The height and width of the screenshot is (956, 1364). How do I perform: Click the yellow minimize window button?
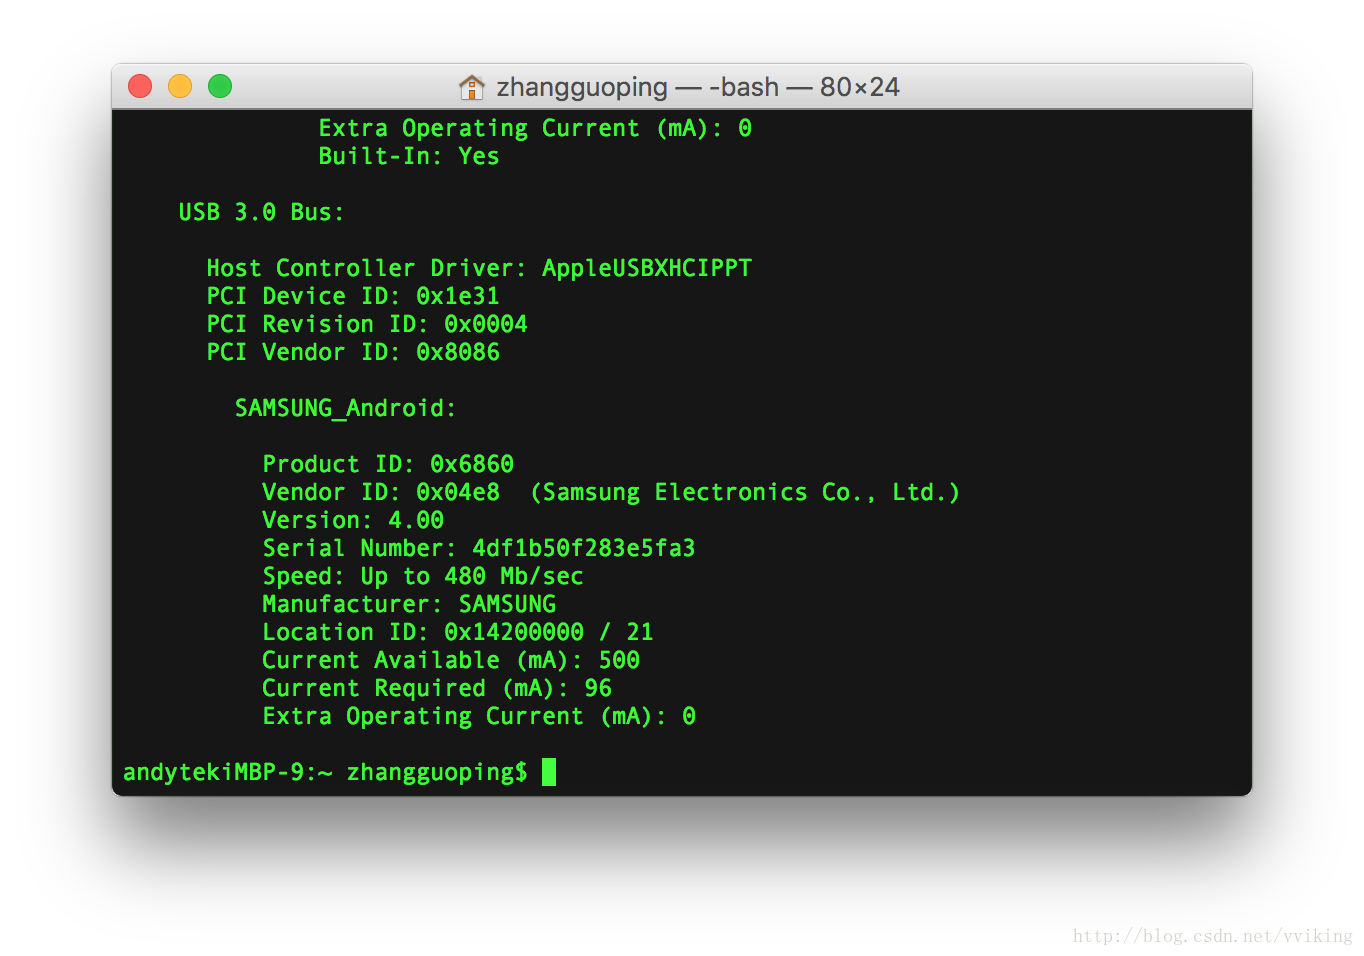click(x=180, y=87)
